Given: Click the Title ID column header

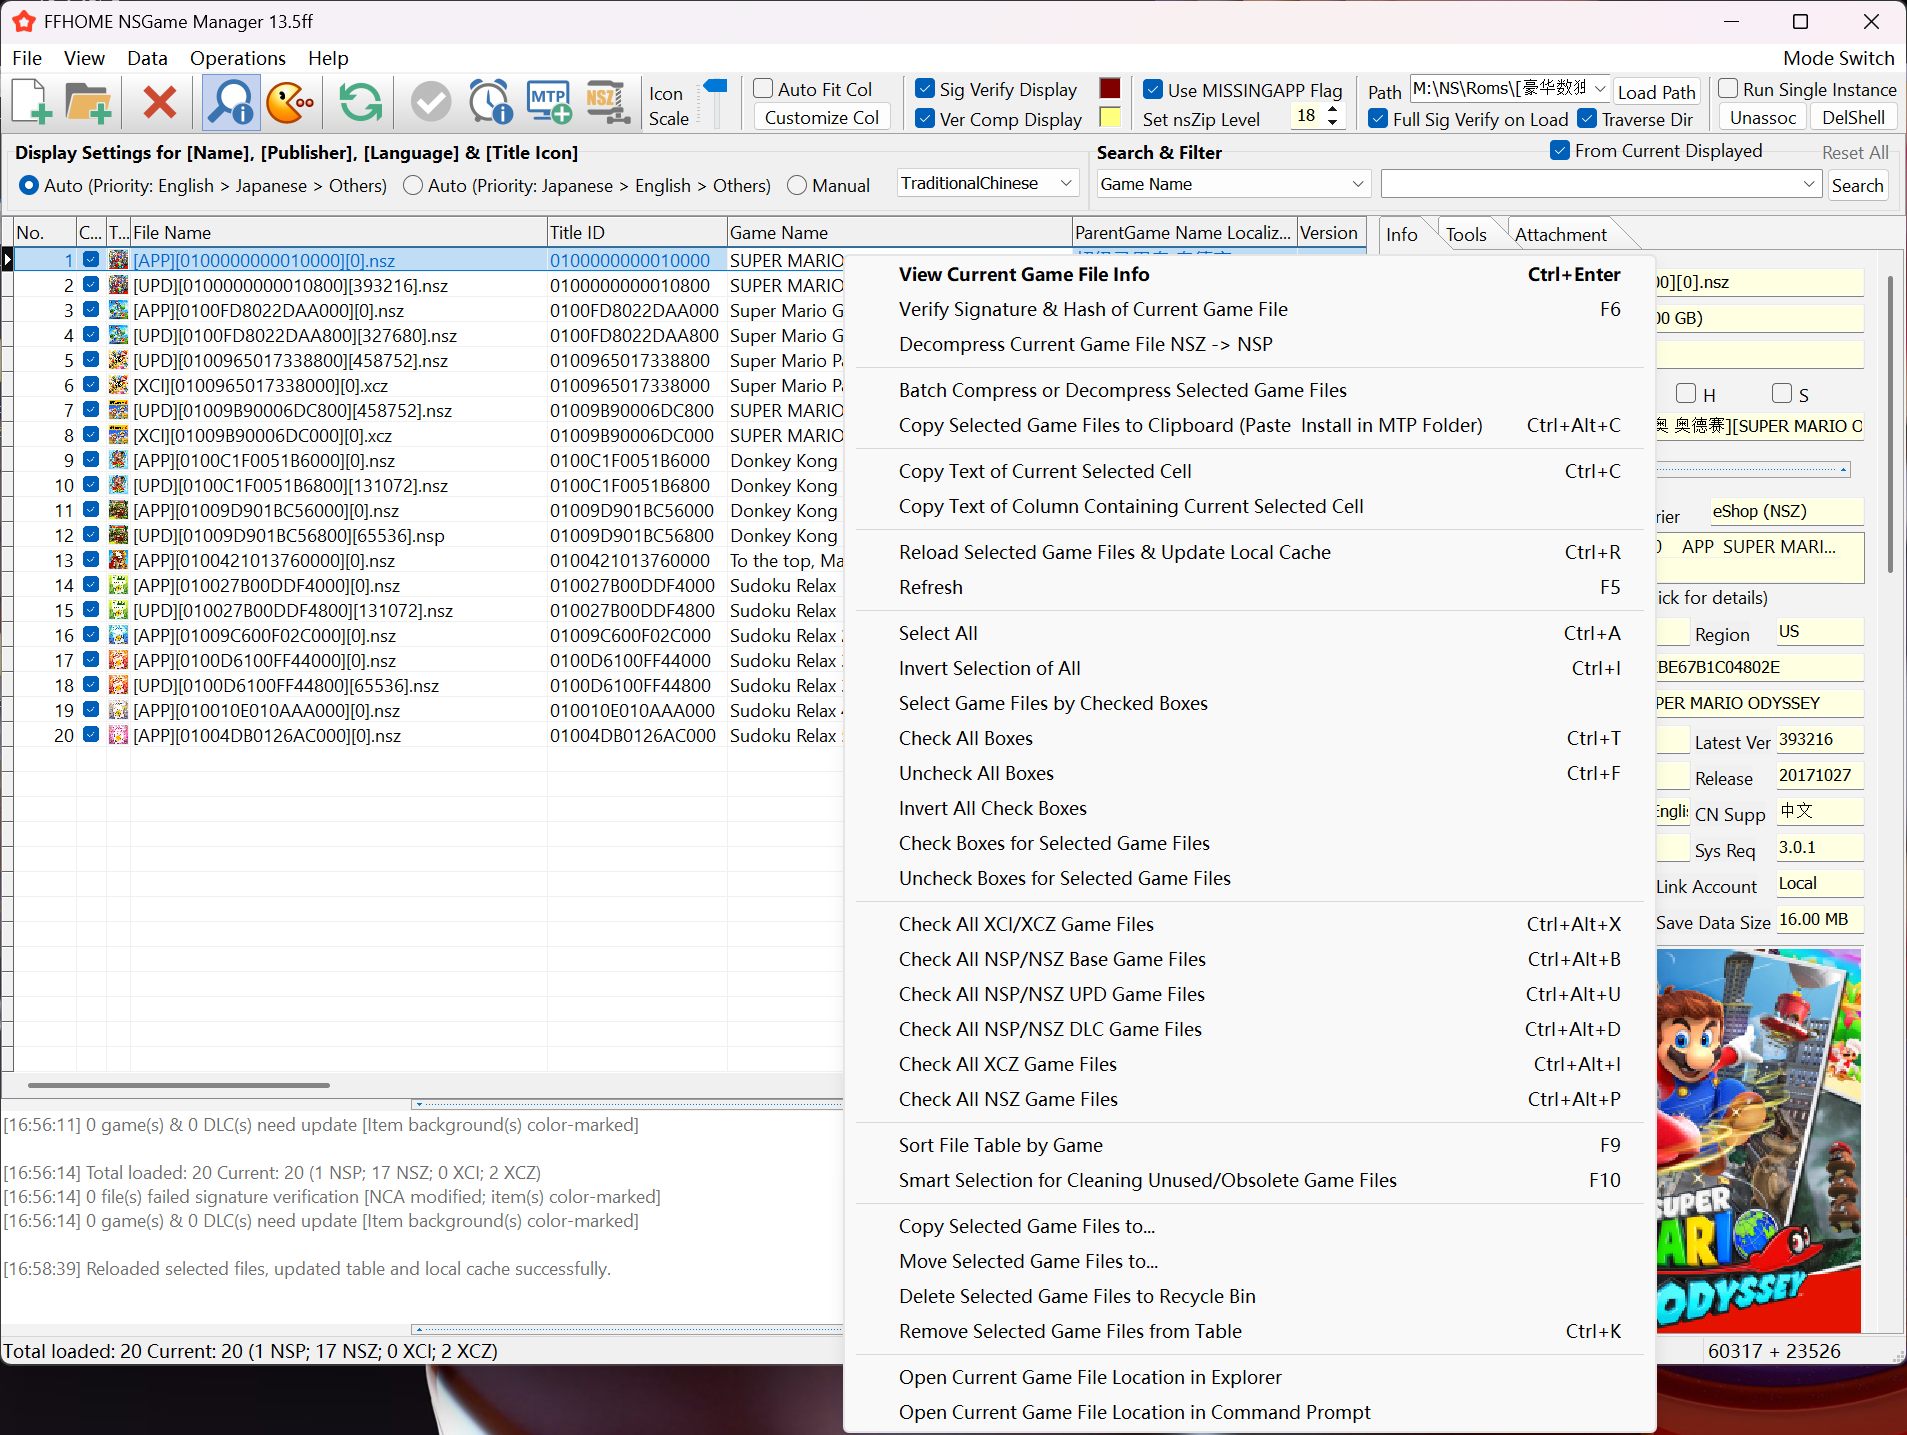Looking at the screenshot, I should [636, 232].
